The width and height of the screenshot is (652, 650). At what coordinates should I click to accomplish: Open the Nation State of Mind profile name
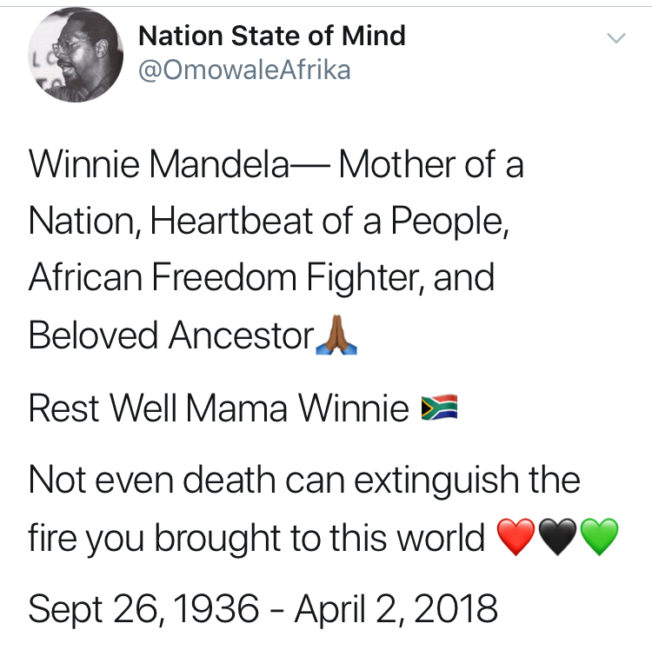pyautogui.click(x=271, y=36)
